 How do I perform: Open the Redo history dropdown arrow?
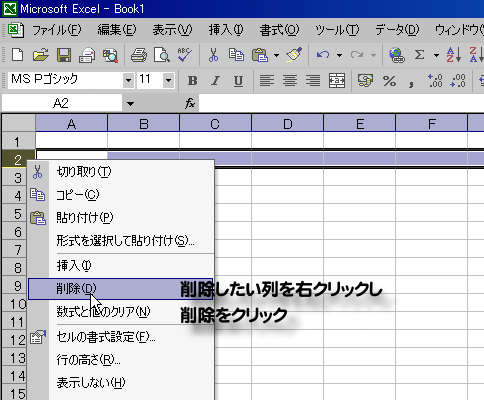(x=373, y=55)
